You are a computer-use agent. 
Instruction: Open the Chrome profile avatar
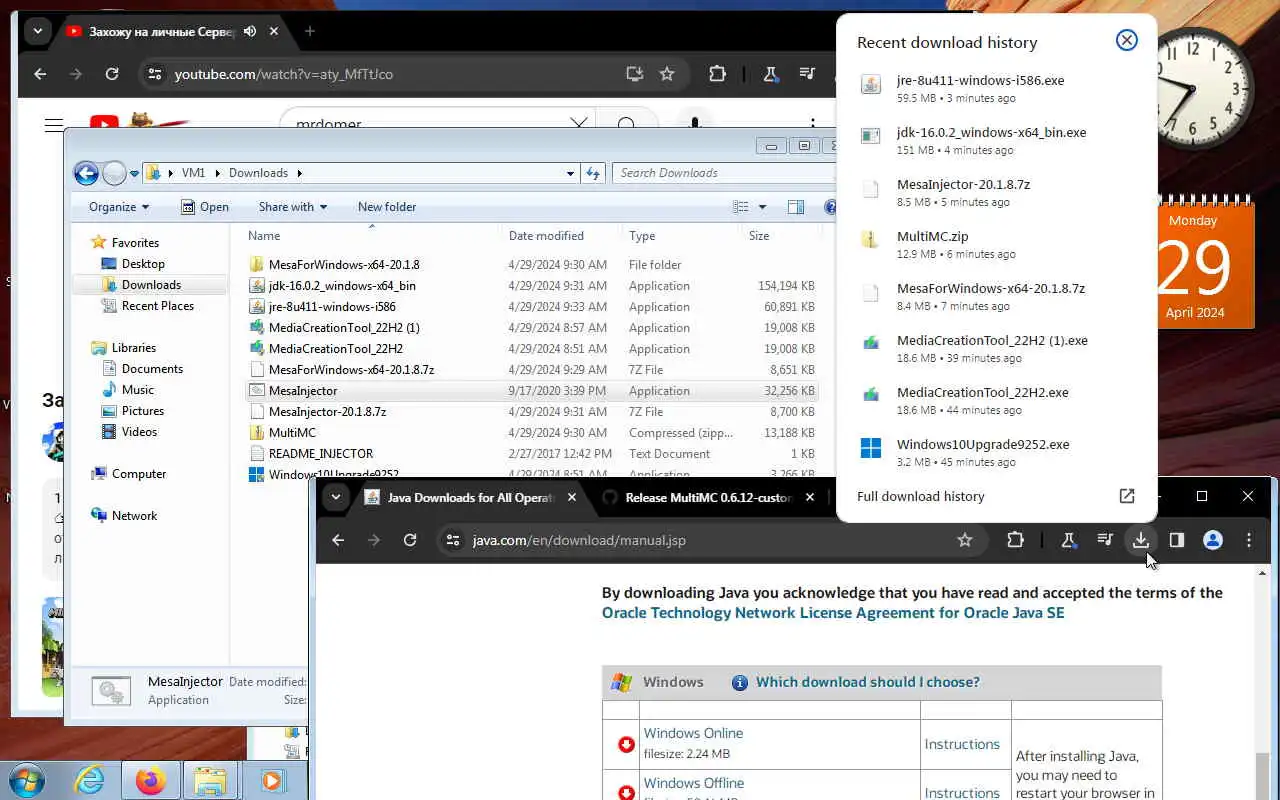[1213, 540]
